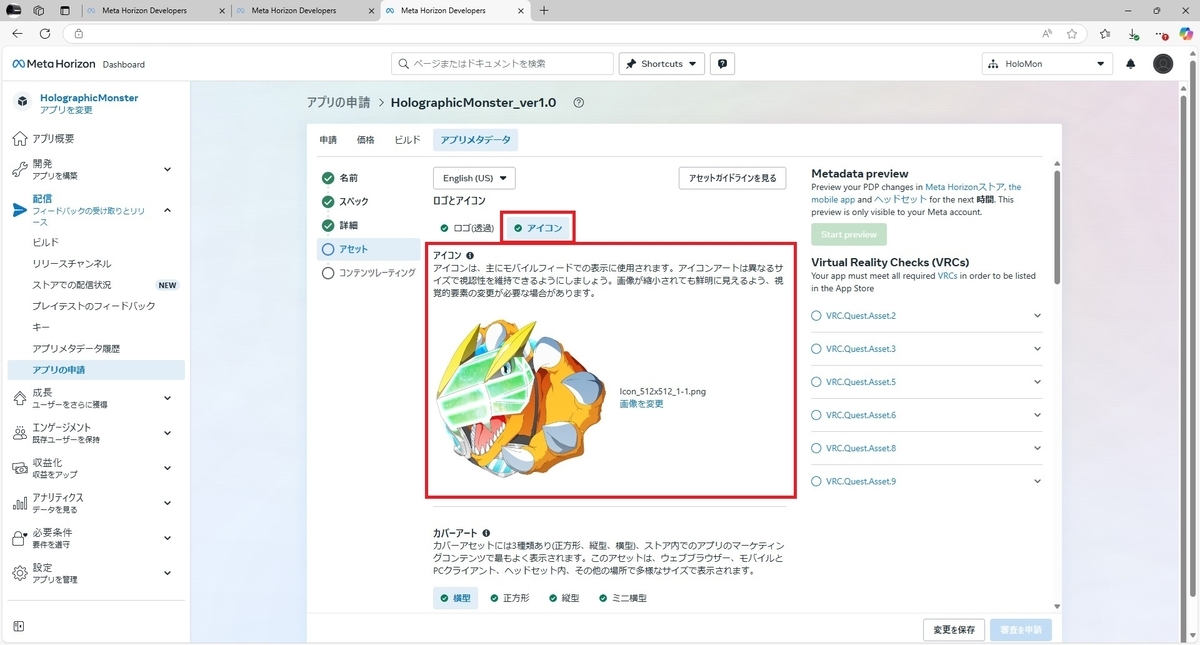This screenshot has width=1200, height=645.
Task: Click アセットガイドラインを見る button
Action: click(x=732, y=178)
